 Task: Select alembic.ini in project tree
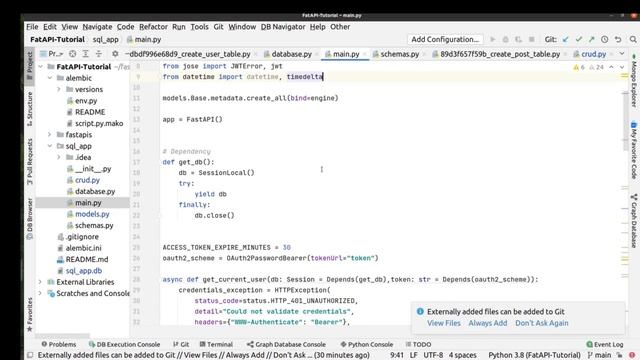point(83,248)
